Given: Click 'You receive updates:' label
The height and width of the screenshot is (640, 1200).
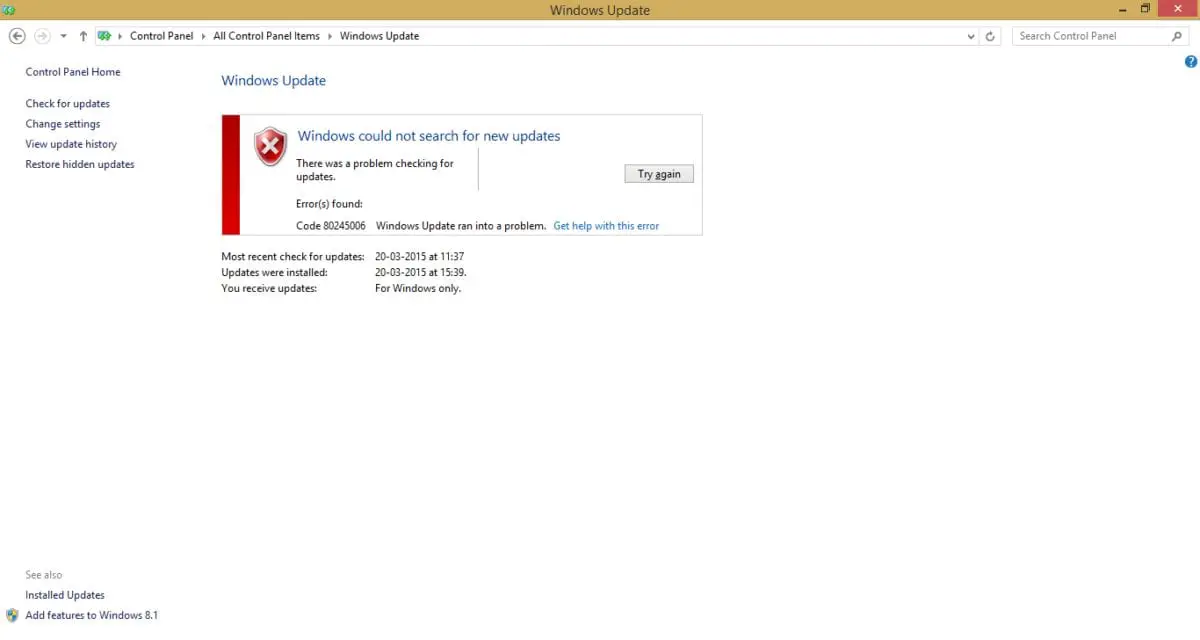Looking at the screenshot, I should (269, 288).
